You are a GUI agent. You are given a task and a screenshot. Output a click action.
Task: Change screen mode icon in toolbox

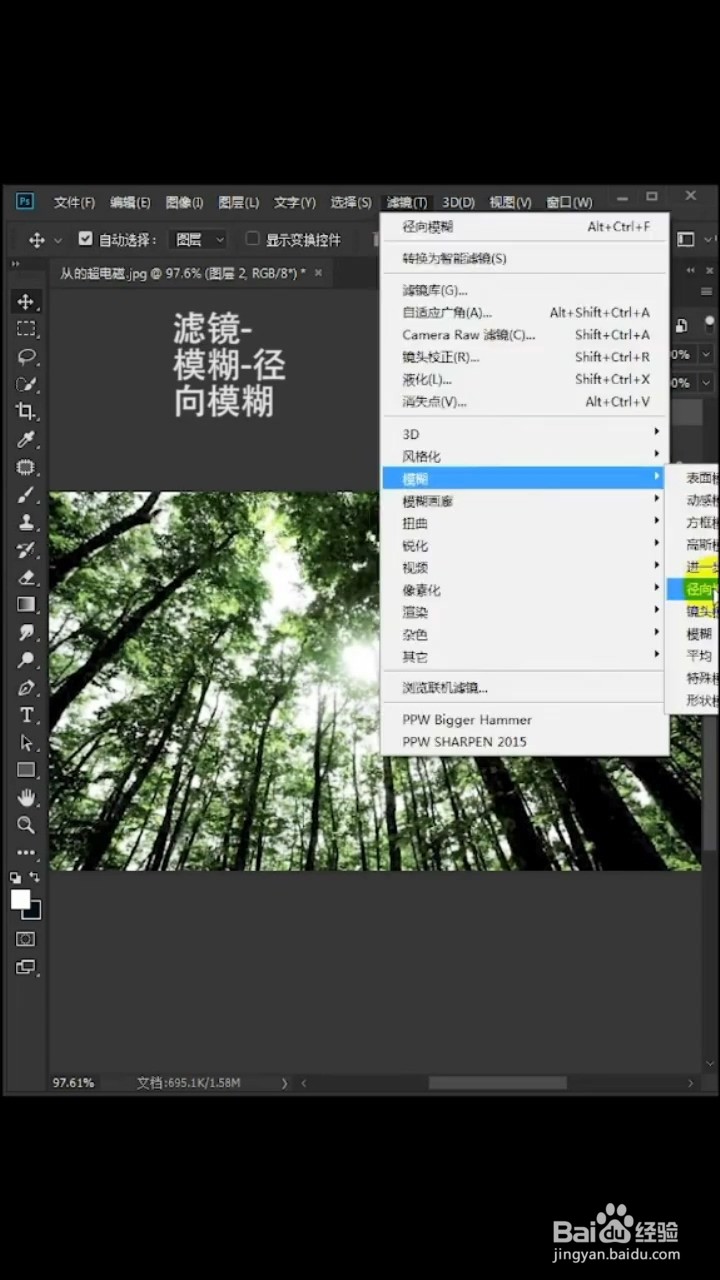tap(26, 967)
